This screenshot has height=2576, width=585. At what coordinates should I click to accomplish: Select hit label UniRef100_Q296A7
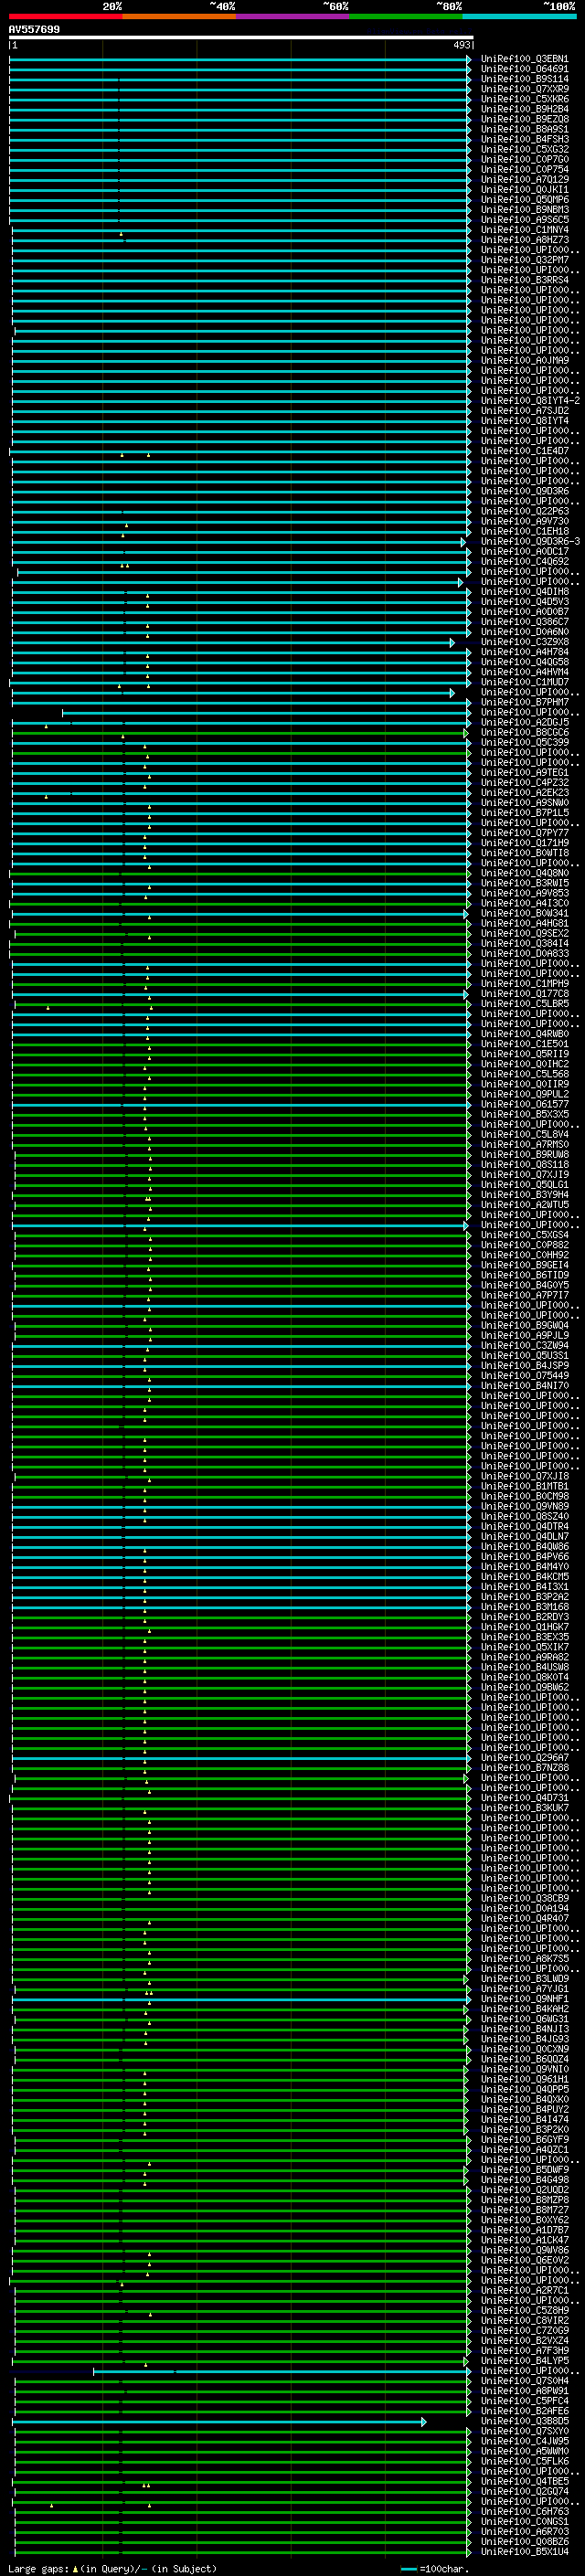tap(524, 1758)
